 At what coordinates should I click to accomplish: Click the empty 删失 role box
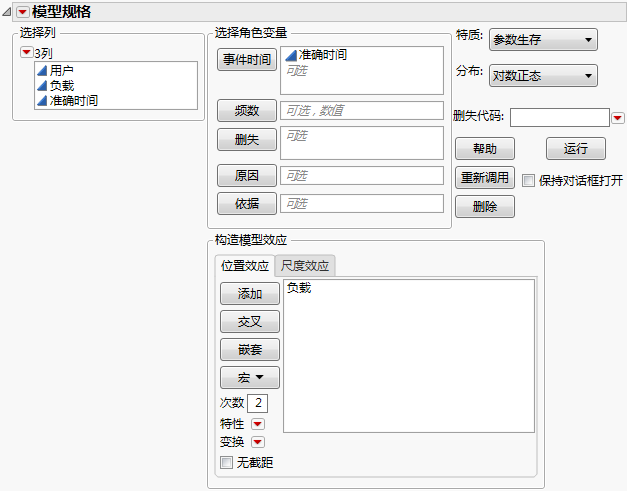(362, 143)
